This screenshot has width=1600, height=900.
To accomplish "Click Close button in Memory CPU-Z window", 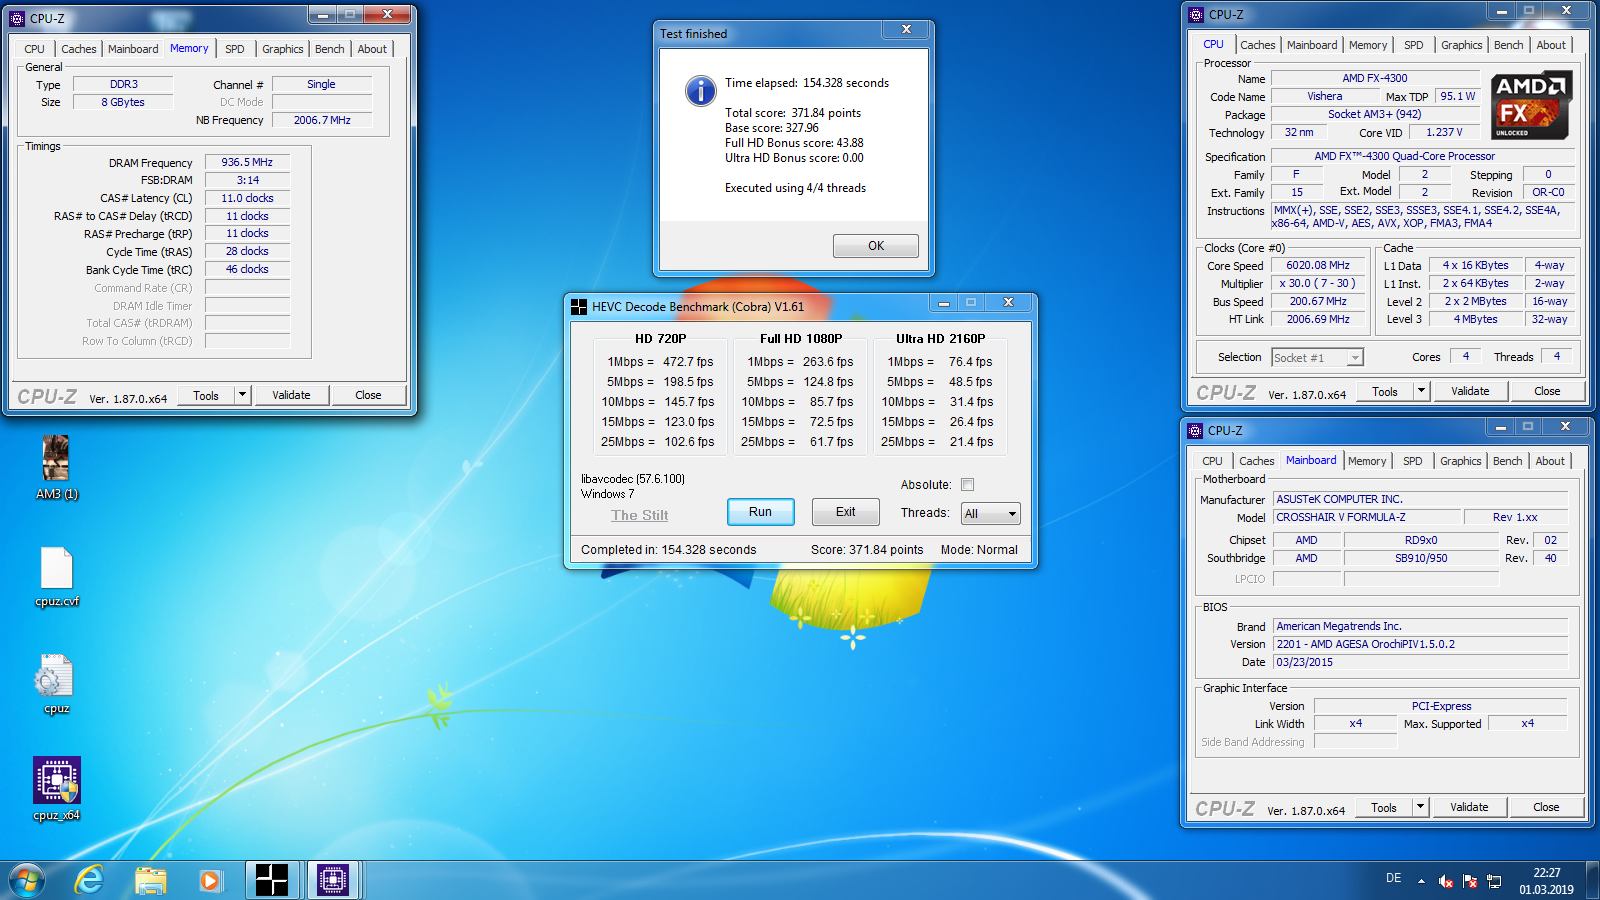I will [368, 395].
